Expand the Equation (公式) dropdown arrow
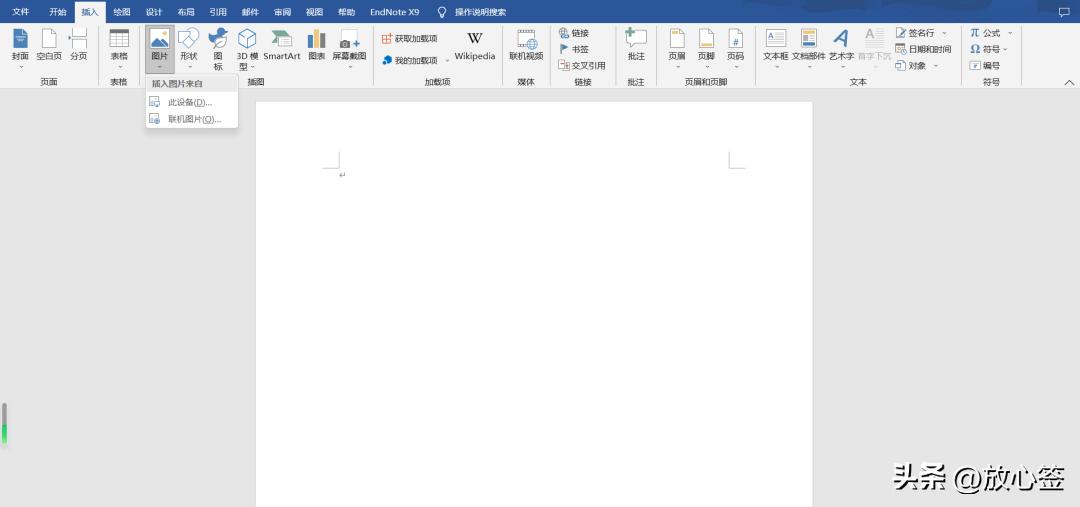 point(1010,33)
